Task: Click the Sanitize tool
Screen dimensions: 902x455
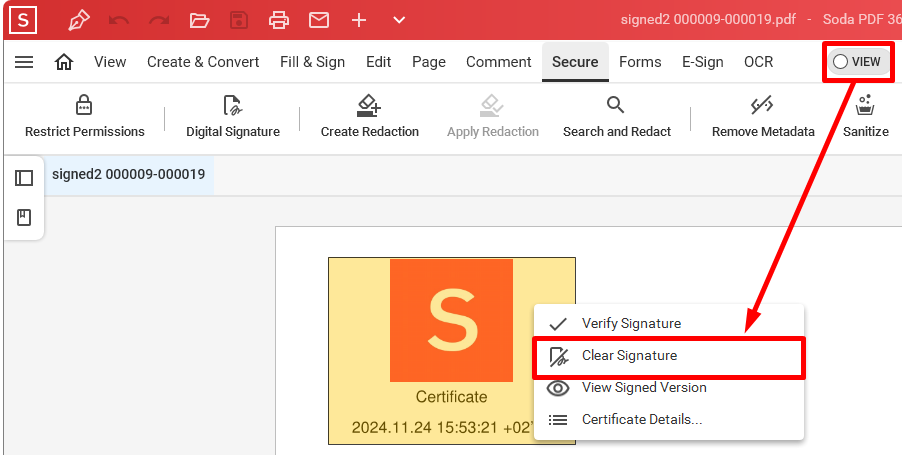Action: click(866, 117)
